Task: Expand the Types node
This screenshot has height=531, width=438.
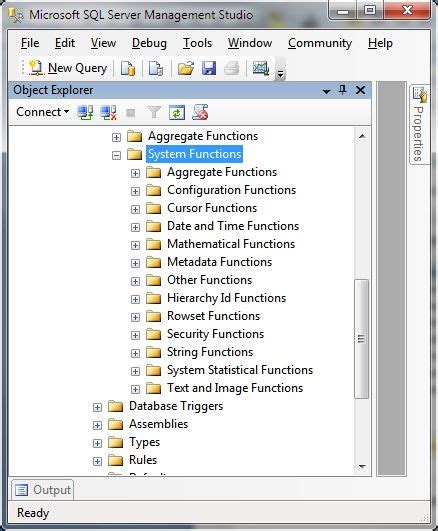Action: point(97,443)
